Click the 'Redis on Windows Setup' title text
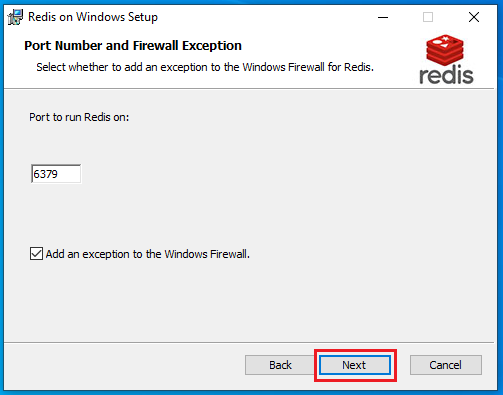The height and width of the screenshot is (395, 503). pos(93,17)
